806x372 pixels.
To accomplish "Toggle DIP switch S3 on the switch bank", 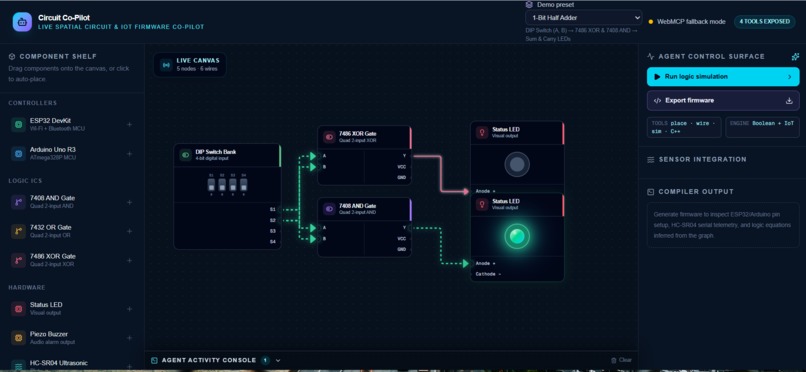I will click(x=233, y=185).
